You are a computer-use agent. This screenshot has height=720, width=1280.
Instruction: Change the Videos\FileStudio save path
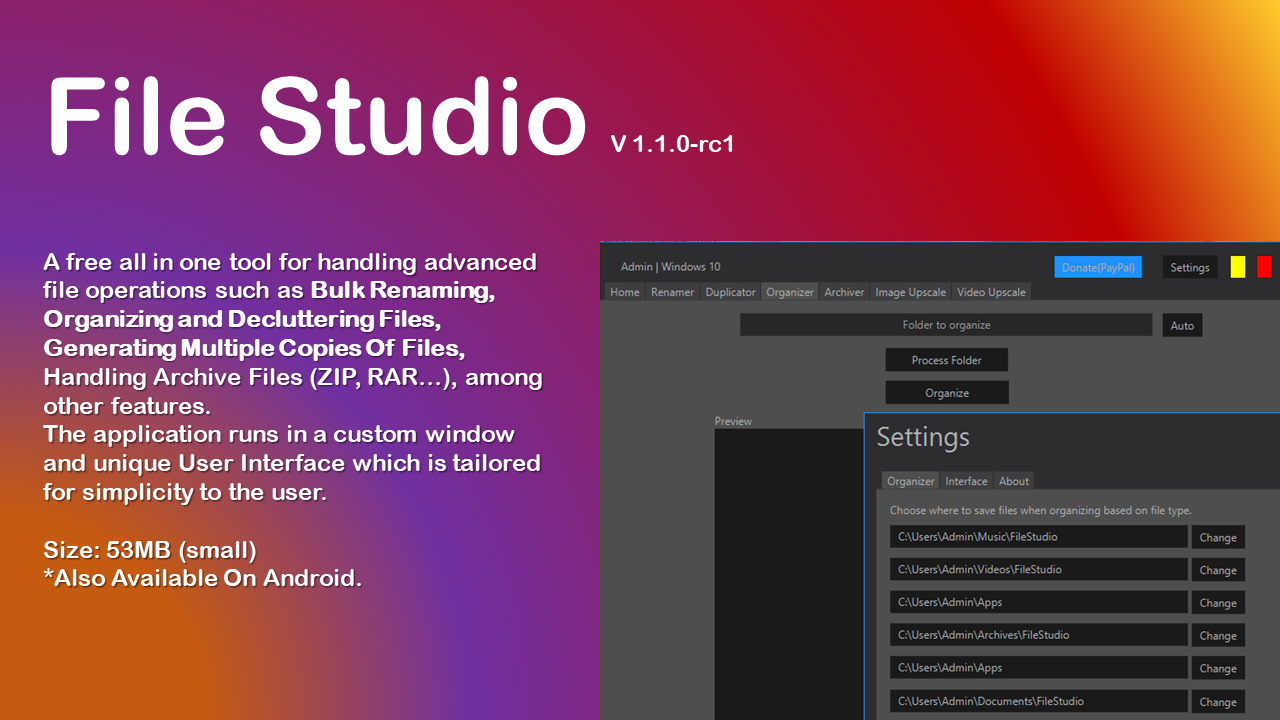(1218, 570)
